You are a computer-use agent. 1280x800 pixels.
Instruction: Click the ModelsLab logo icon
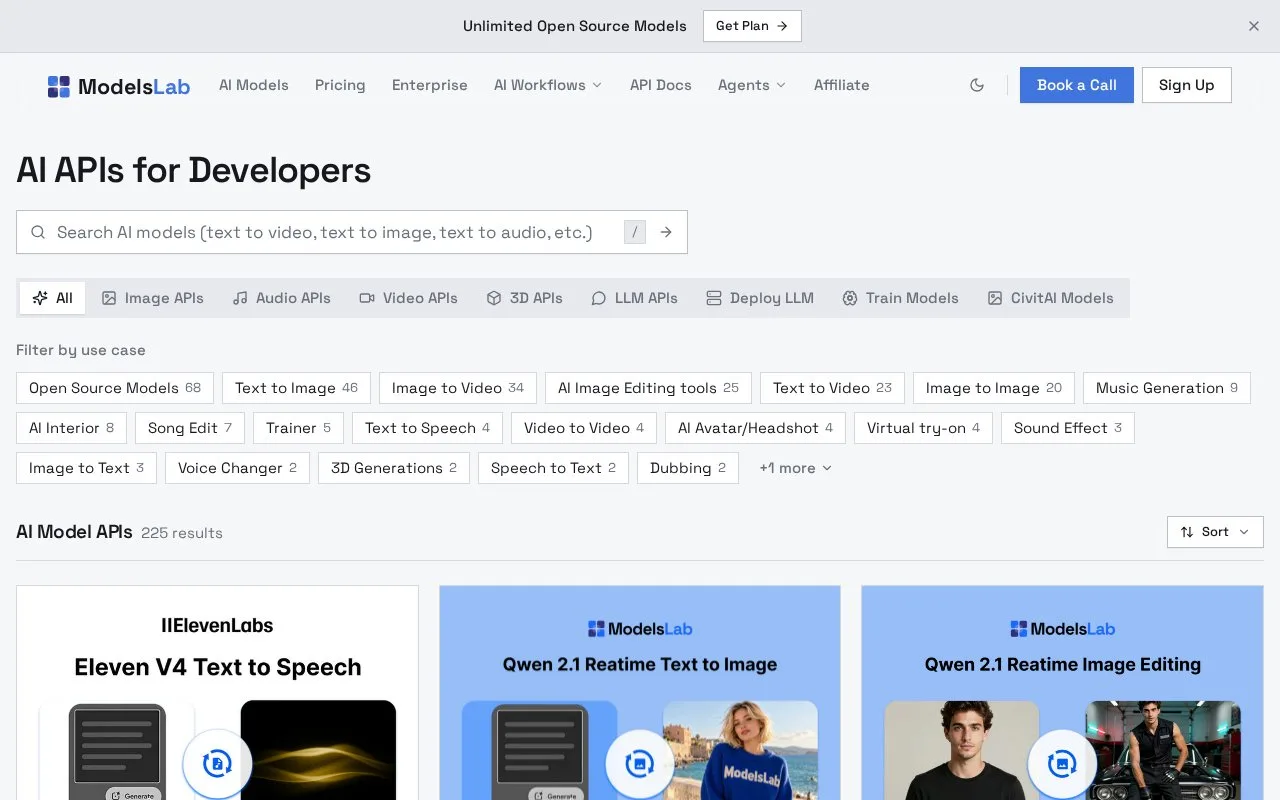[x=59, y=86]
